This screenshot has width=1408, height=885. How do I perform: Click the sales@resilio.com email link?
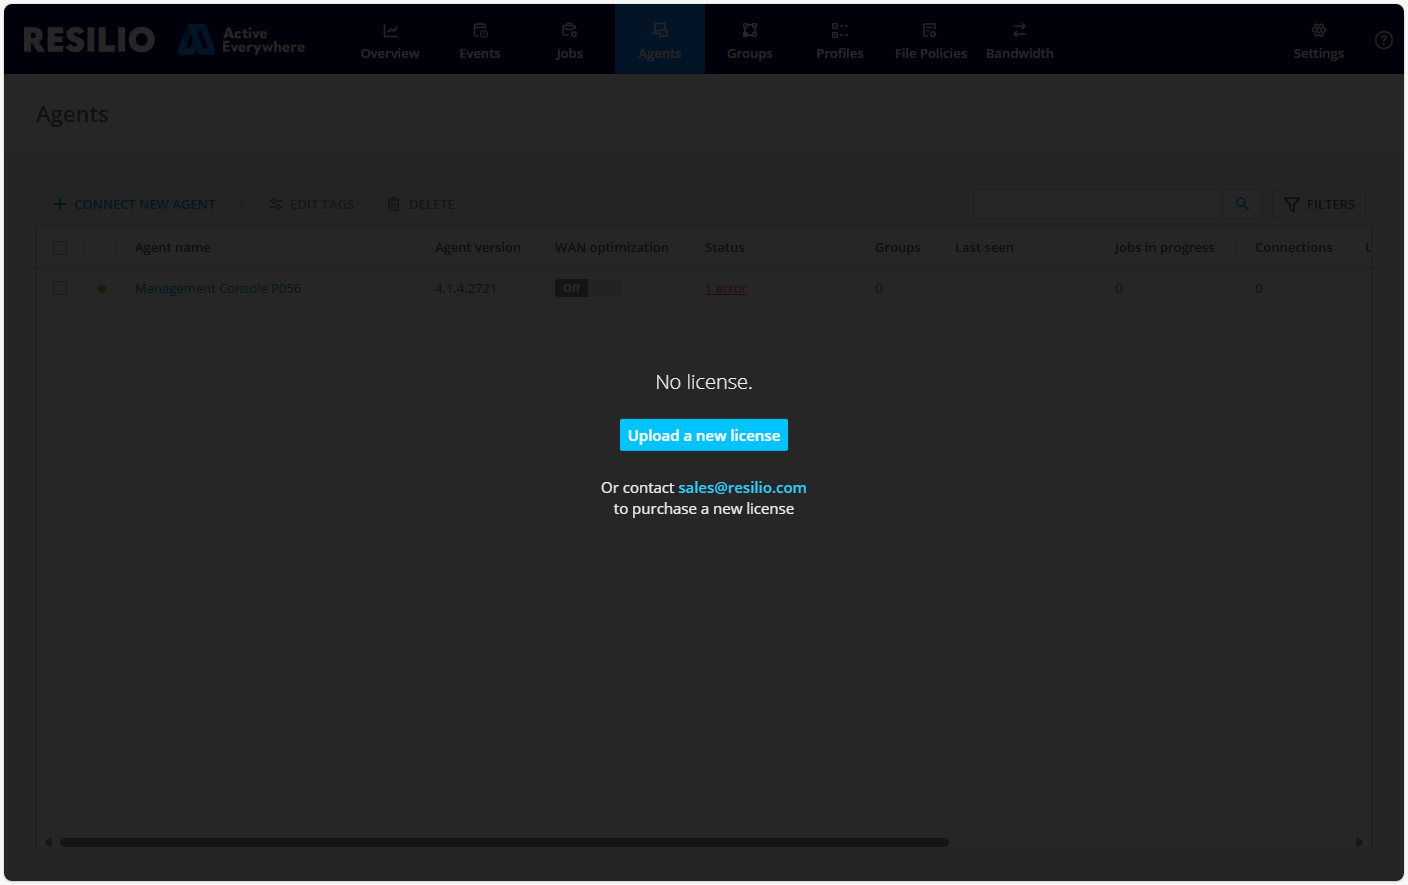coord(742,487)
